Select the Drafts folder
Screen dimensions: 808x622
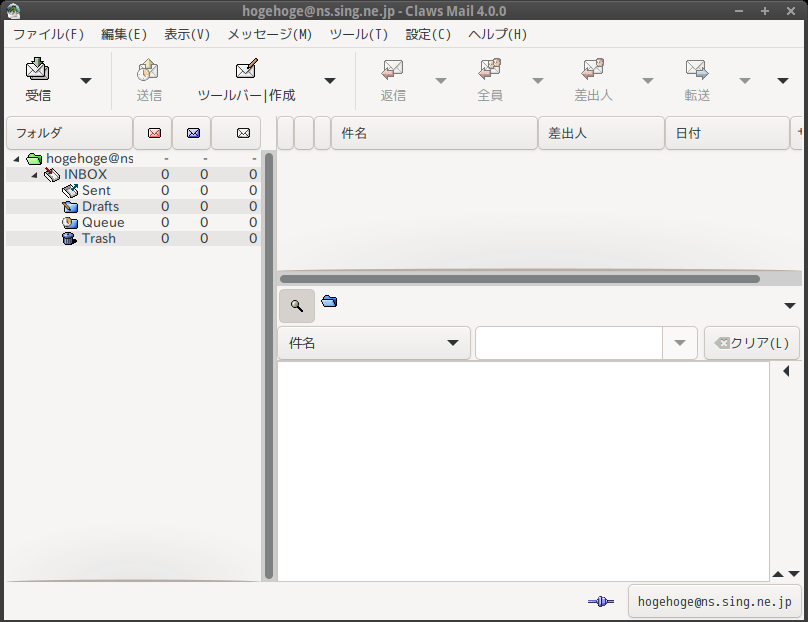point(133,206)
